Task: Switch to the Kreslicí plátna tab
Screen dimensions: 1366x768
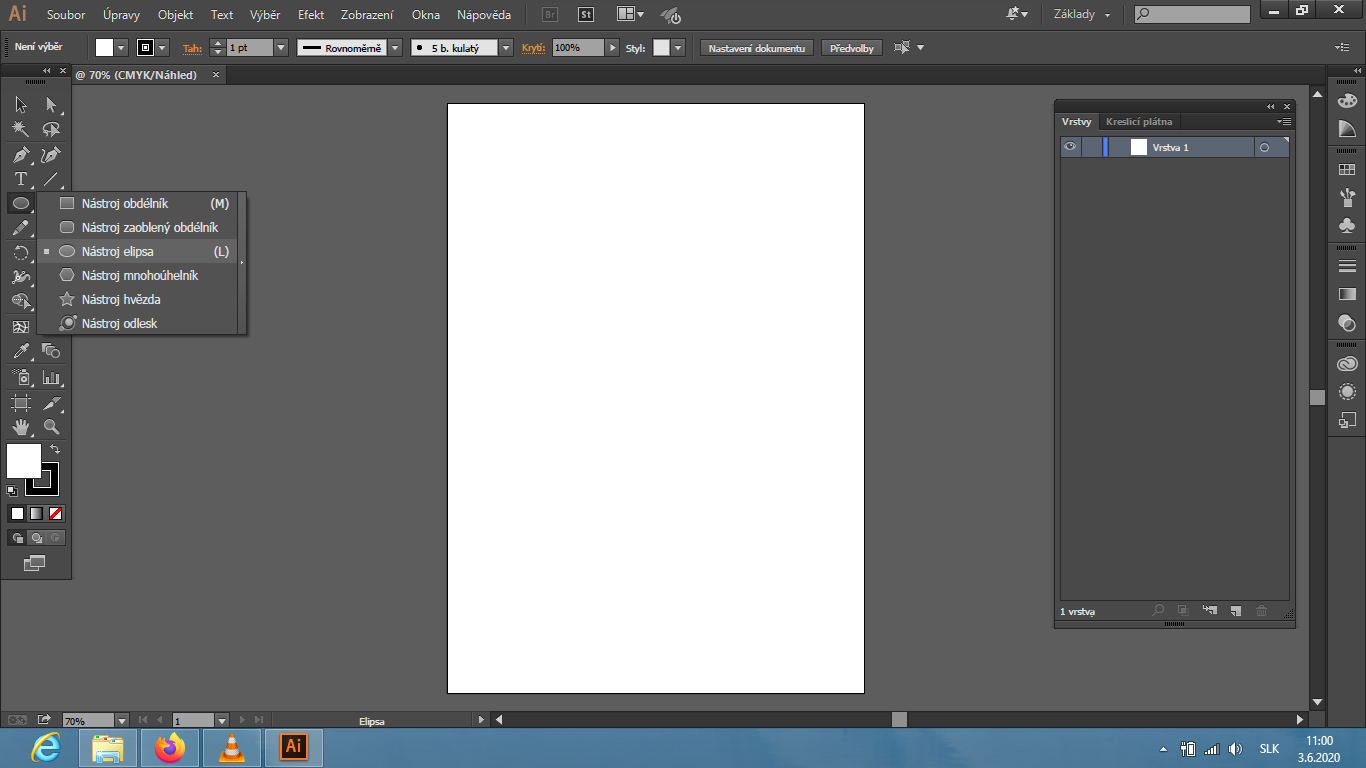Action: click(1139, 122)
